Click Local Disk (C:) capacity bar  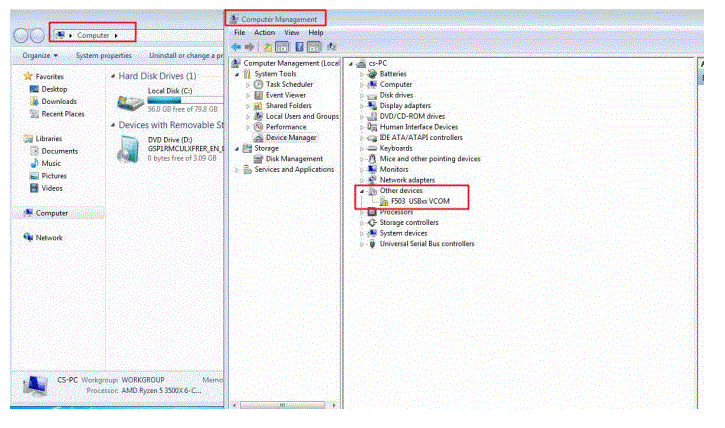(x=185, y=100)
